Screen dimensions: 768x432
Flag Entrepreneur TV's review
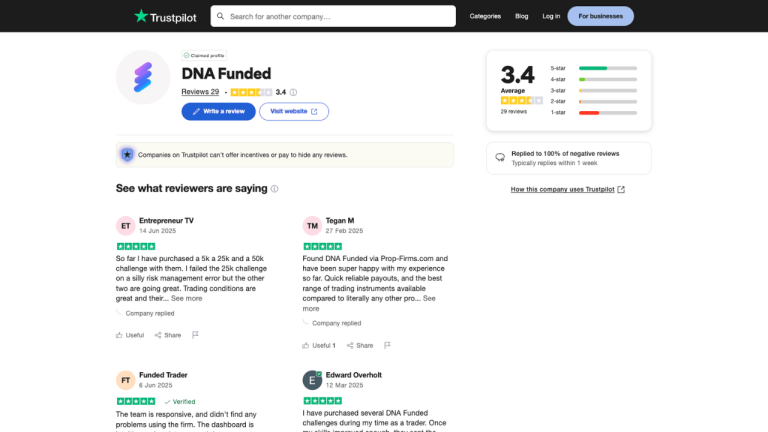point(195,335)
